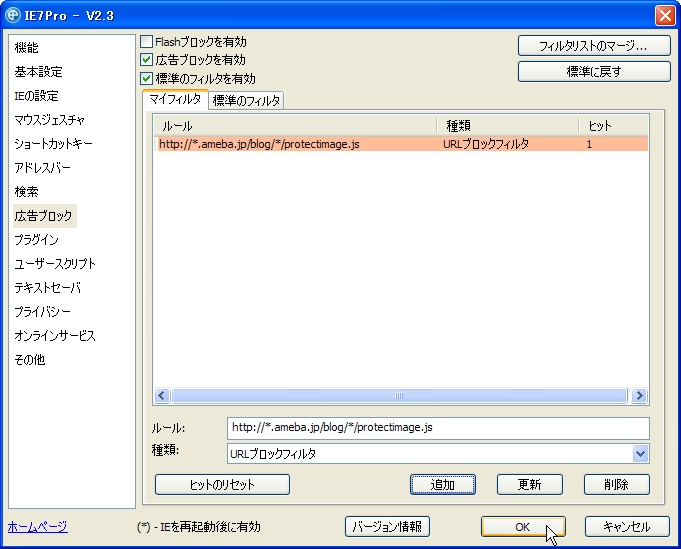Close the IE7Pro settings window
The width and height of the screenshot is (681, 549).
click(665, 16)
